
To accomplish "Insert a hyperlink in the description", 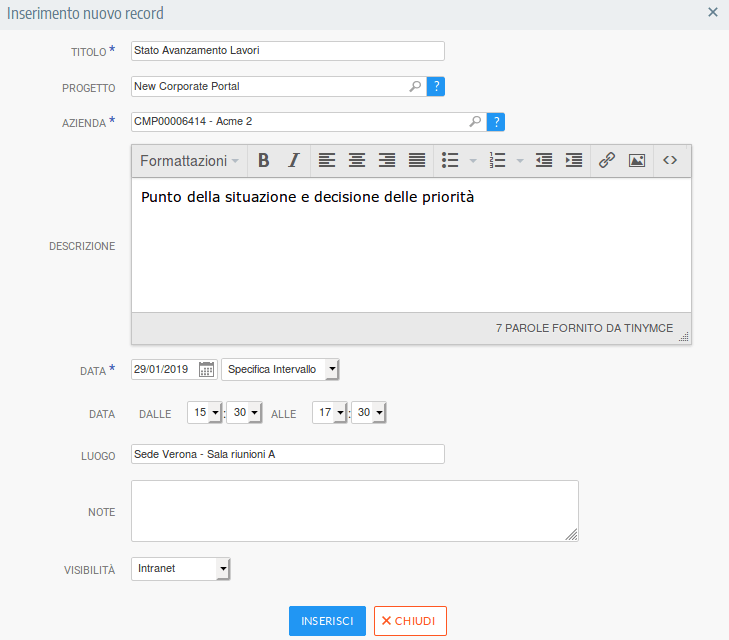I will pyautogui.click(x=607, y=160).
